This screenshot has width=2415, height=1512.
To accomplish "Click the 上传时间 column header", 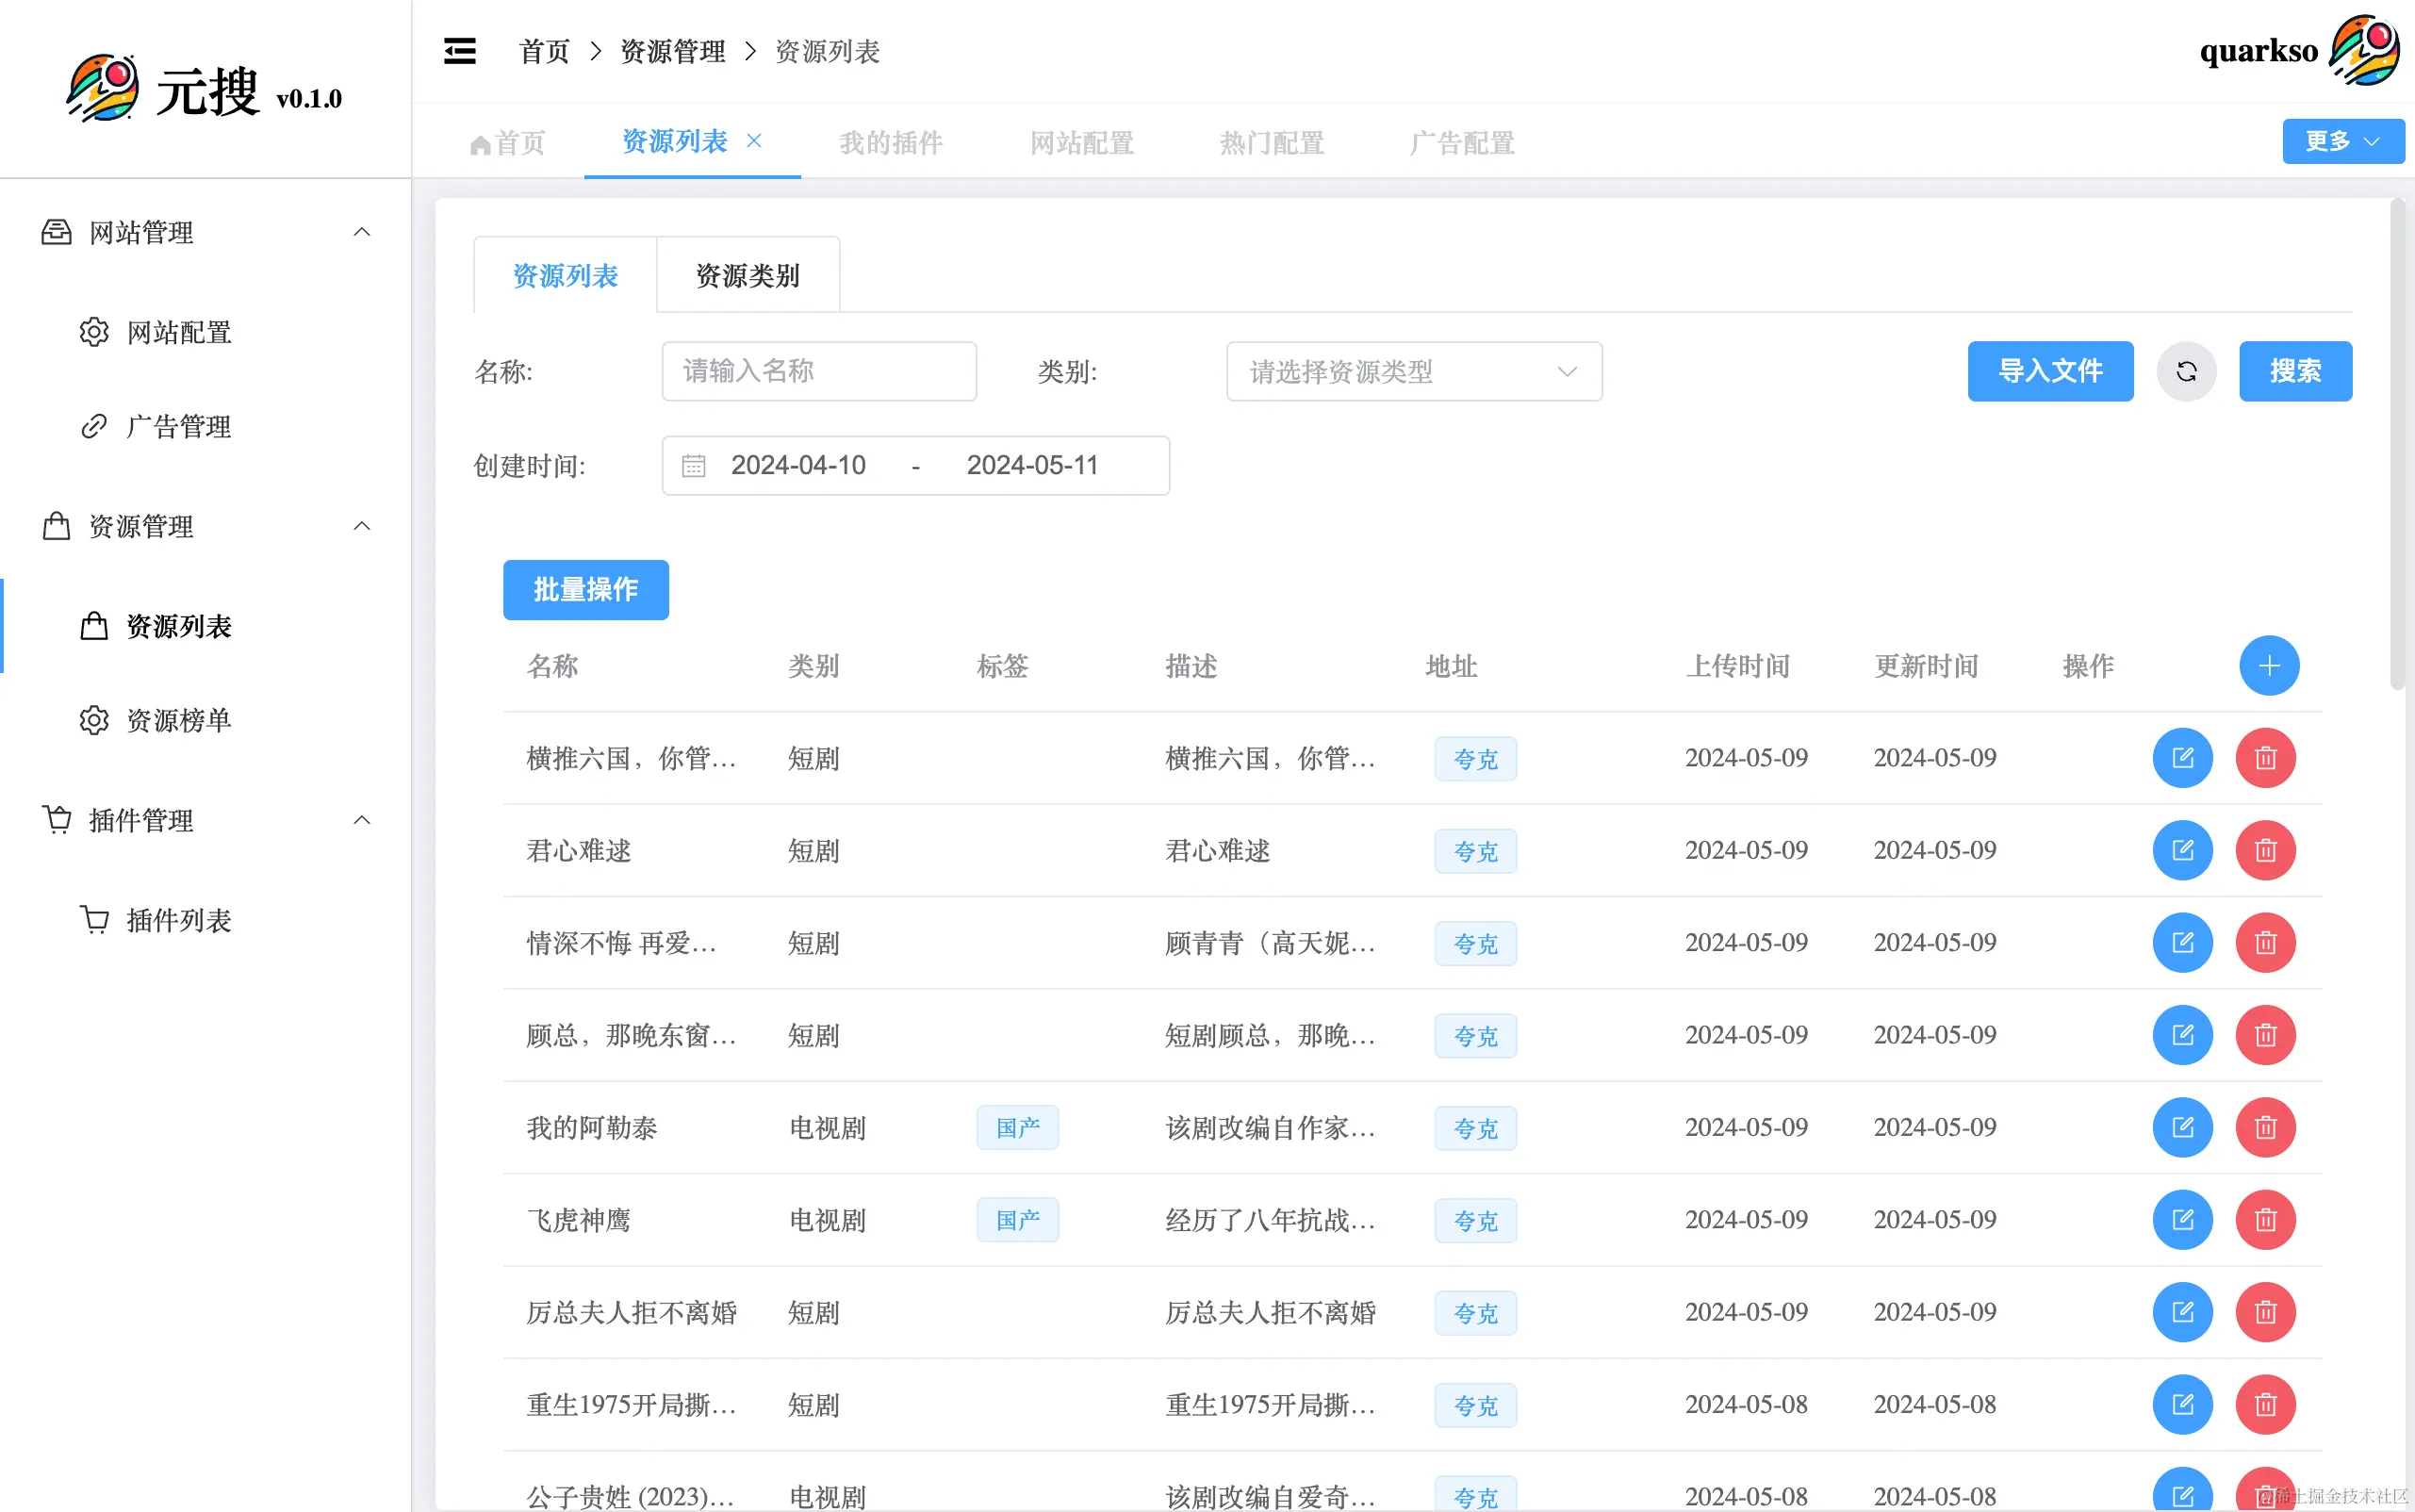I will pyautogui.click(x=1738, y=666).
